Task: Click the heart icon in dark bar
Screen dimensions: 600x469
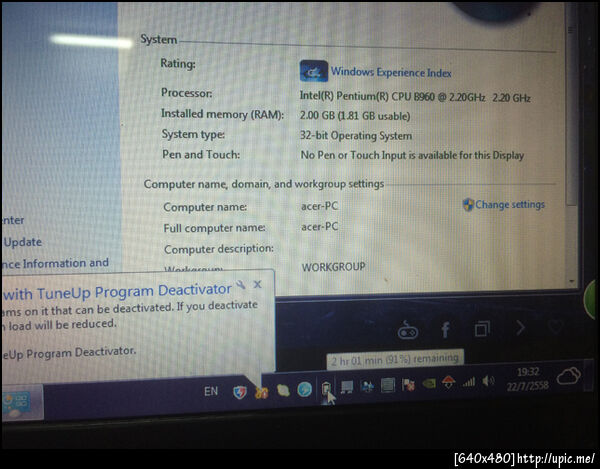Action: pyautogui.click(x=555, y=326)
